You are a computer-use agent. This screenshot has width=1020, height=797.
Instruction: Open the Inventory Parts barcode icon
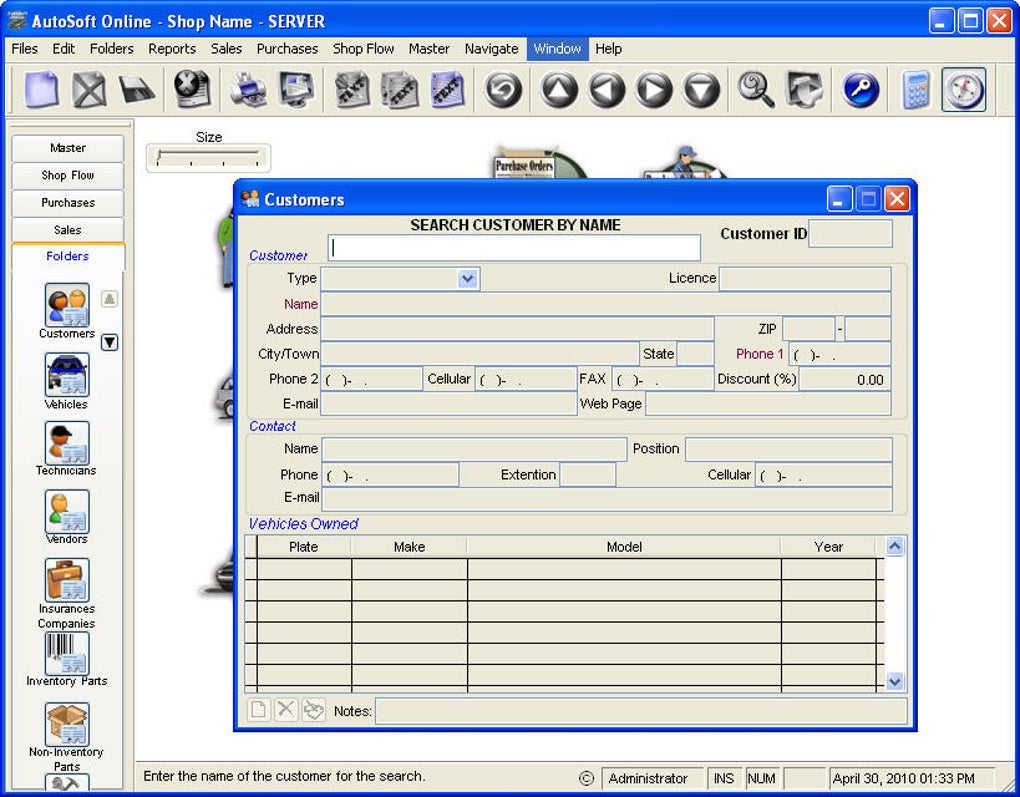pyautogui.click(x=67, y=652)
